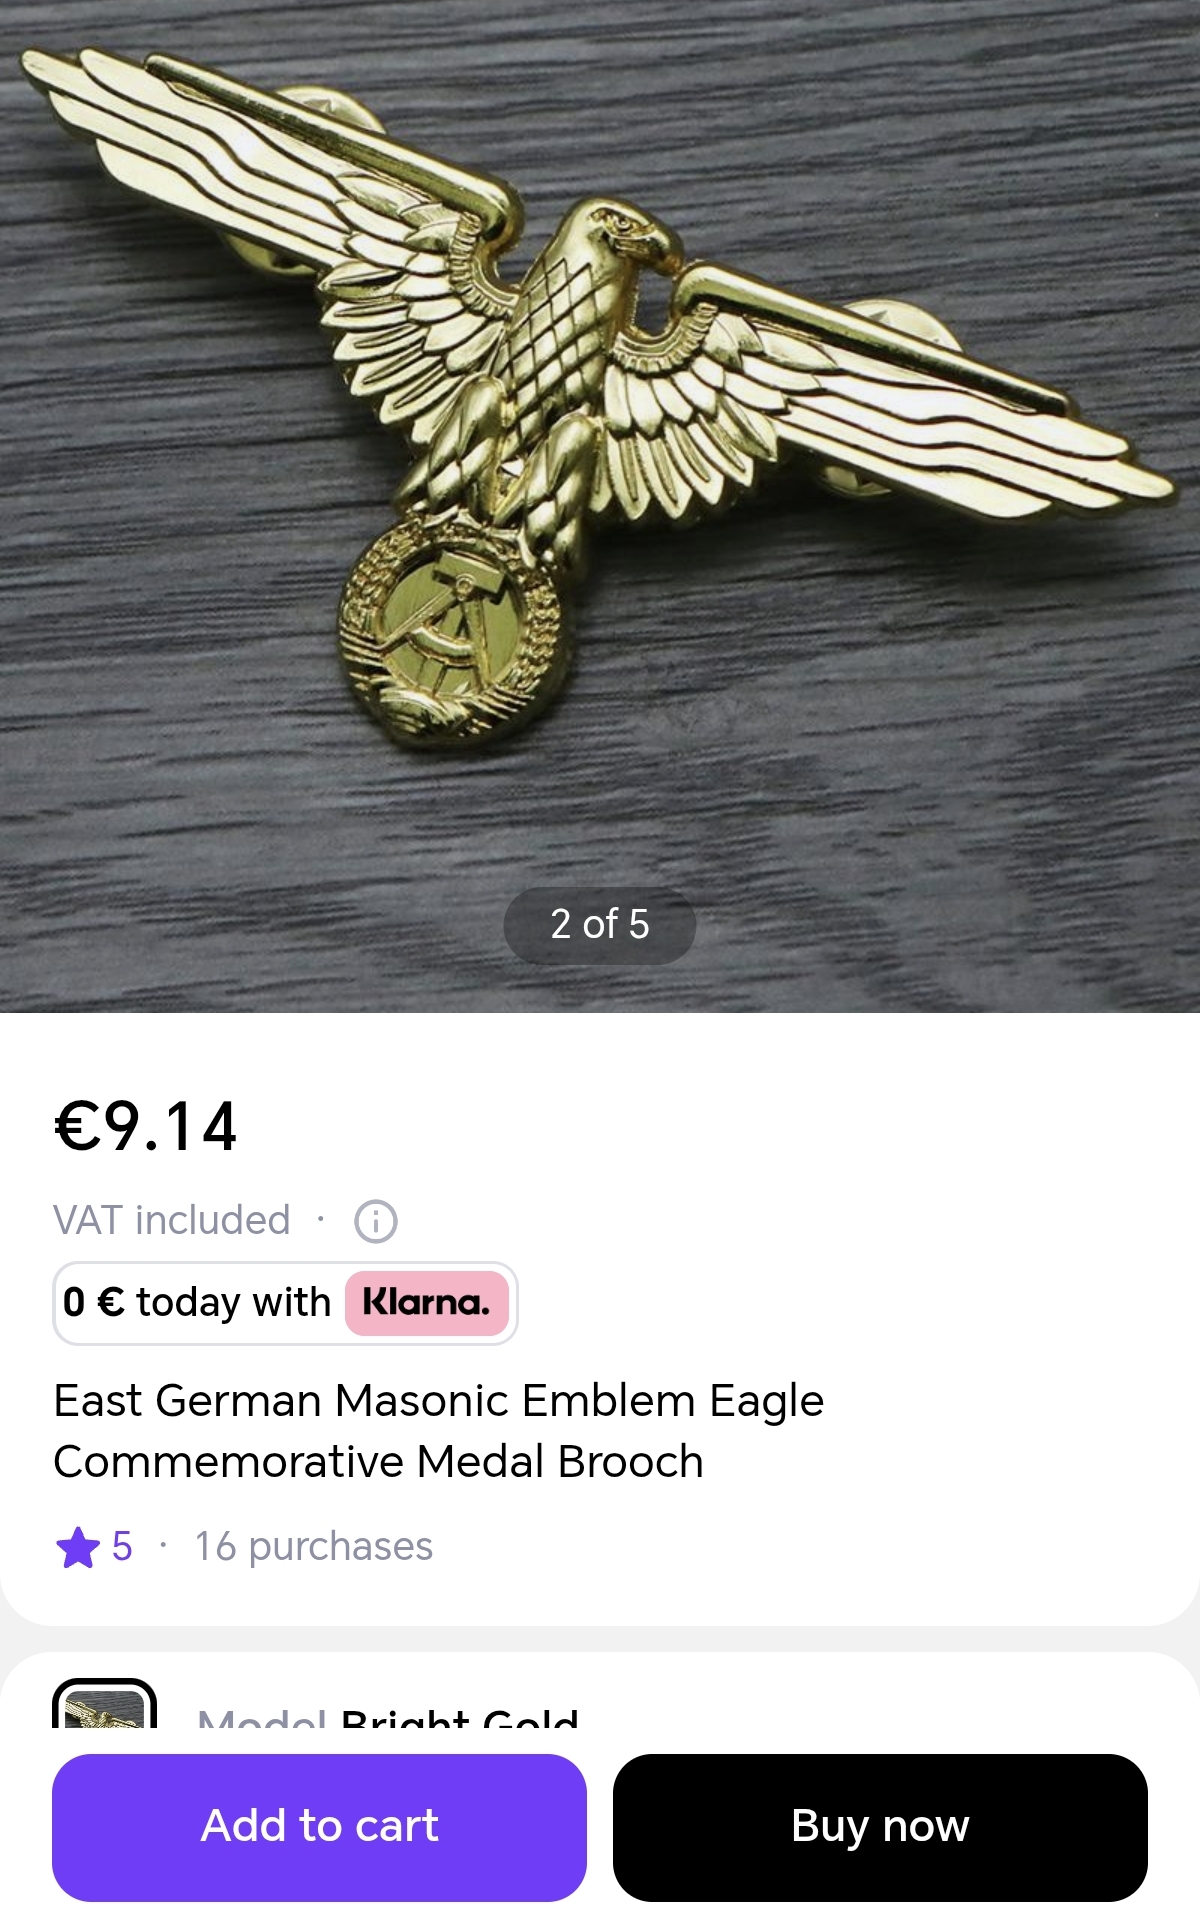This screenshot has width=1200, height=1911.
Task: Tap the 'VAT included' label
Action: tap(172, 1221)
